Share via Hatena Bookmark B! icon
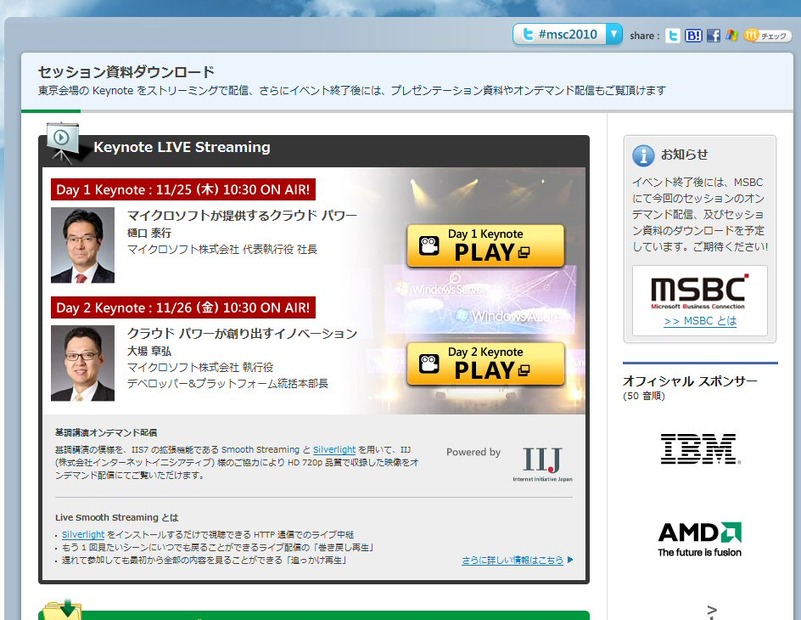Viewport: 801px width, 620px height. click(x=693, y=35)
